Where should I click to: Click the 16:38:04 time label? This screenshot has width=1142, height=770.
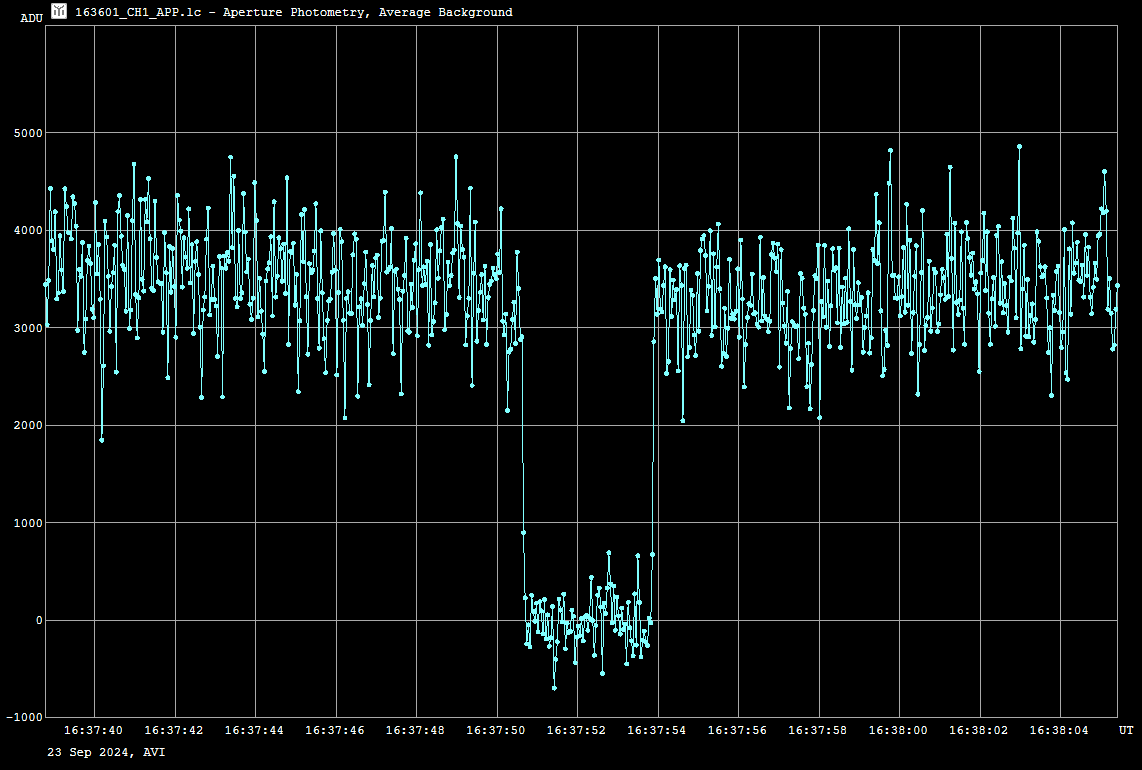1059,730
